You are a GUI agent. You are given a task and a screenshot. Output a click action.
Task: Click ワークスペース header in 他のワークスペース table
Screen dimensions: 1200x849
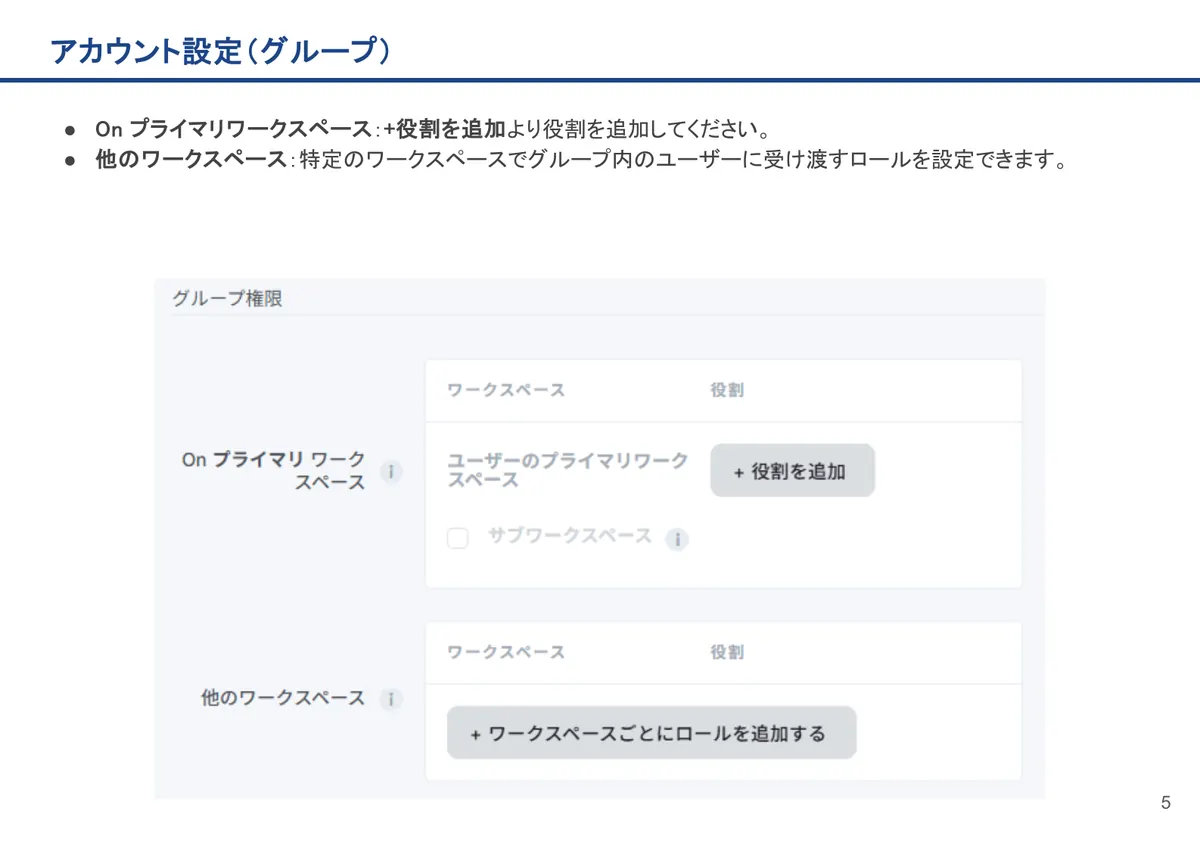(506, 652)
